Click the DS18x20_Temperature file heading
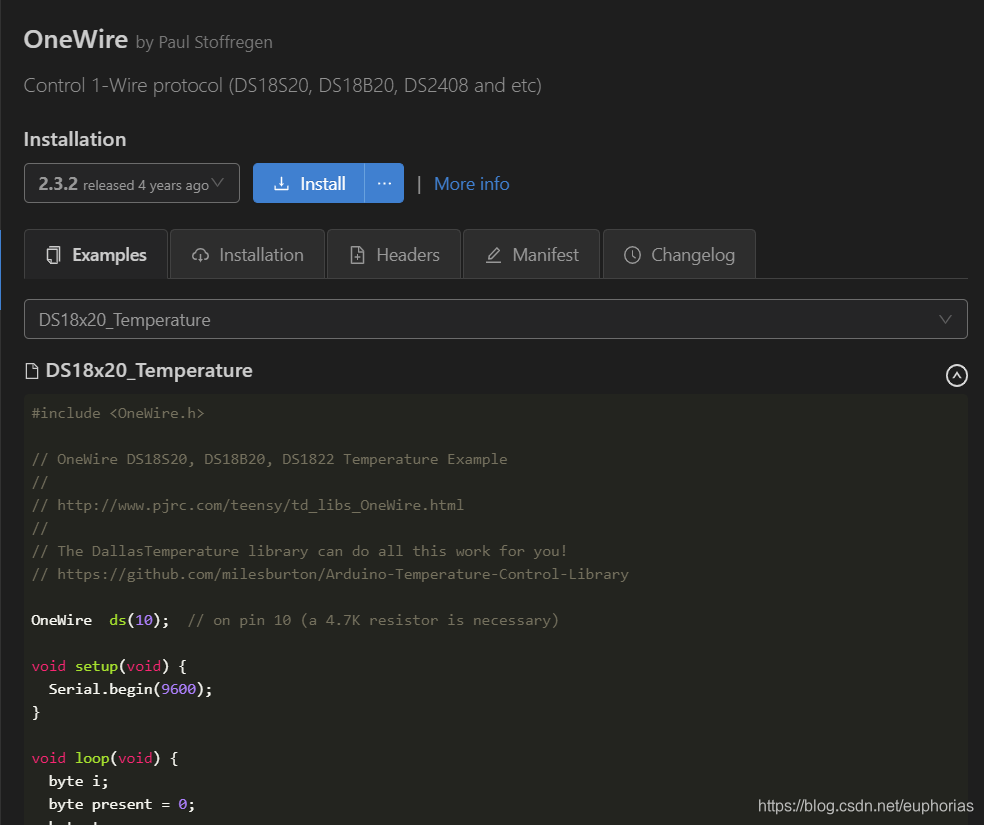Image resolution: width=984 pixels, height=825 pixels. click(149, 371)
